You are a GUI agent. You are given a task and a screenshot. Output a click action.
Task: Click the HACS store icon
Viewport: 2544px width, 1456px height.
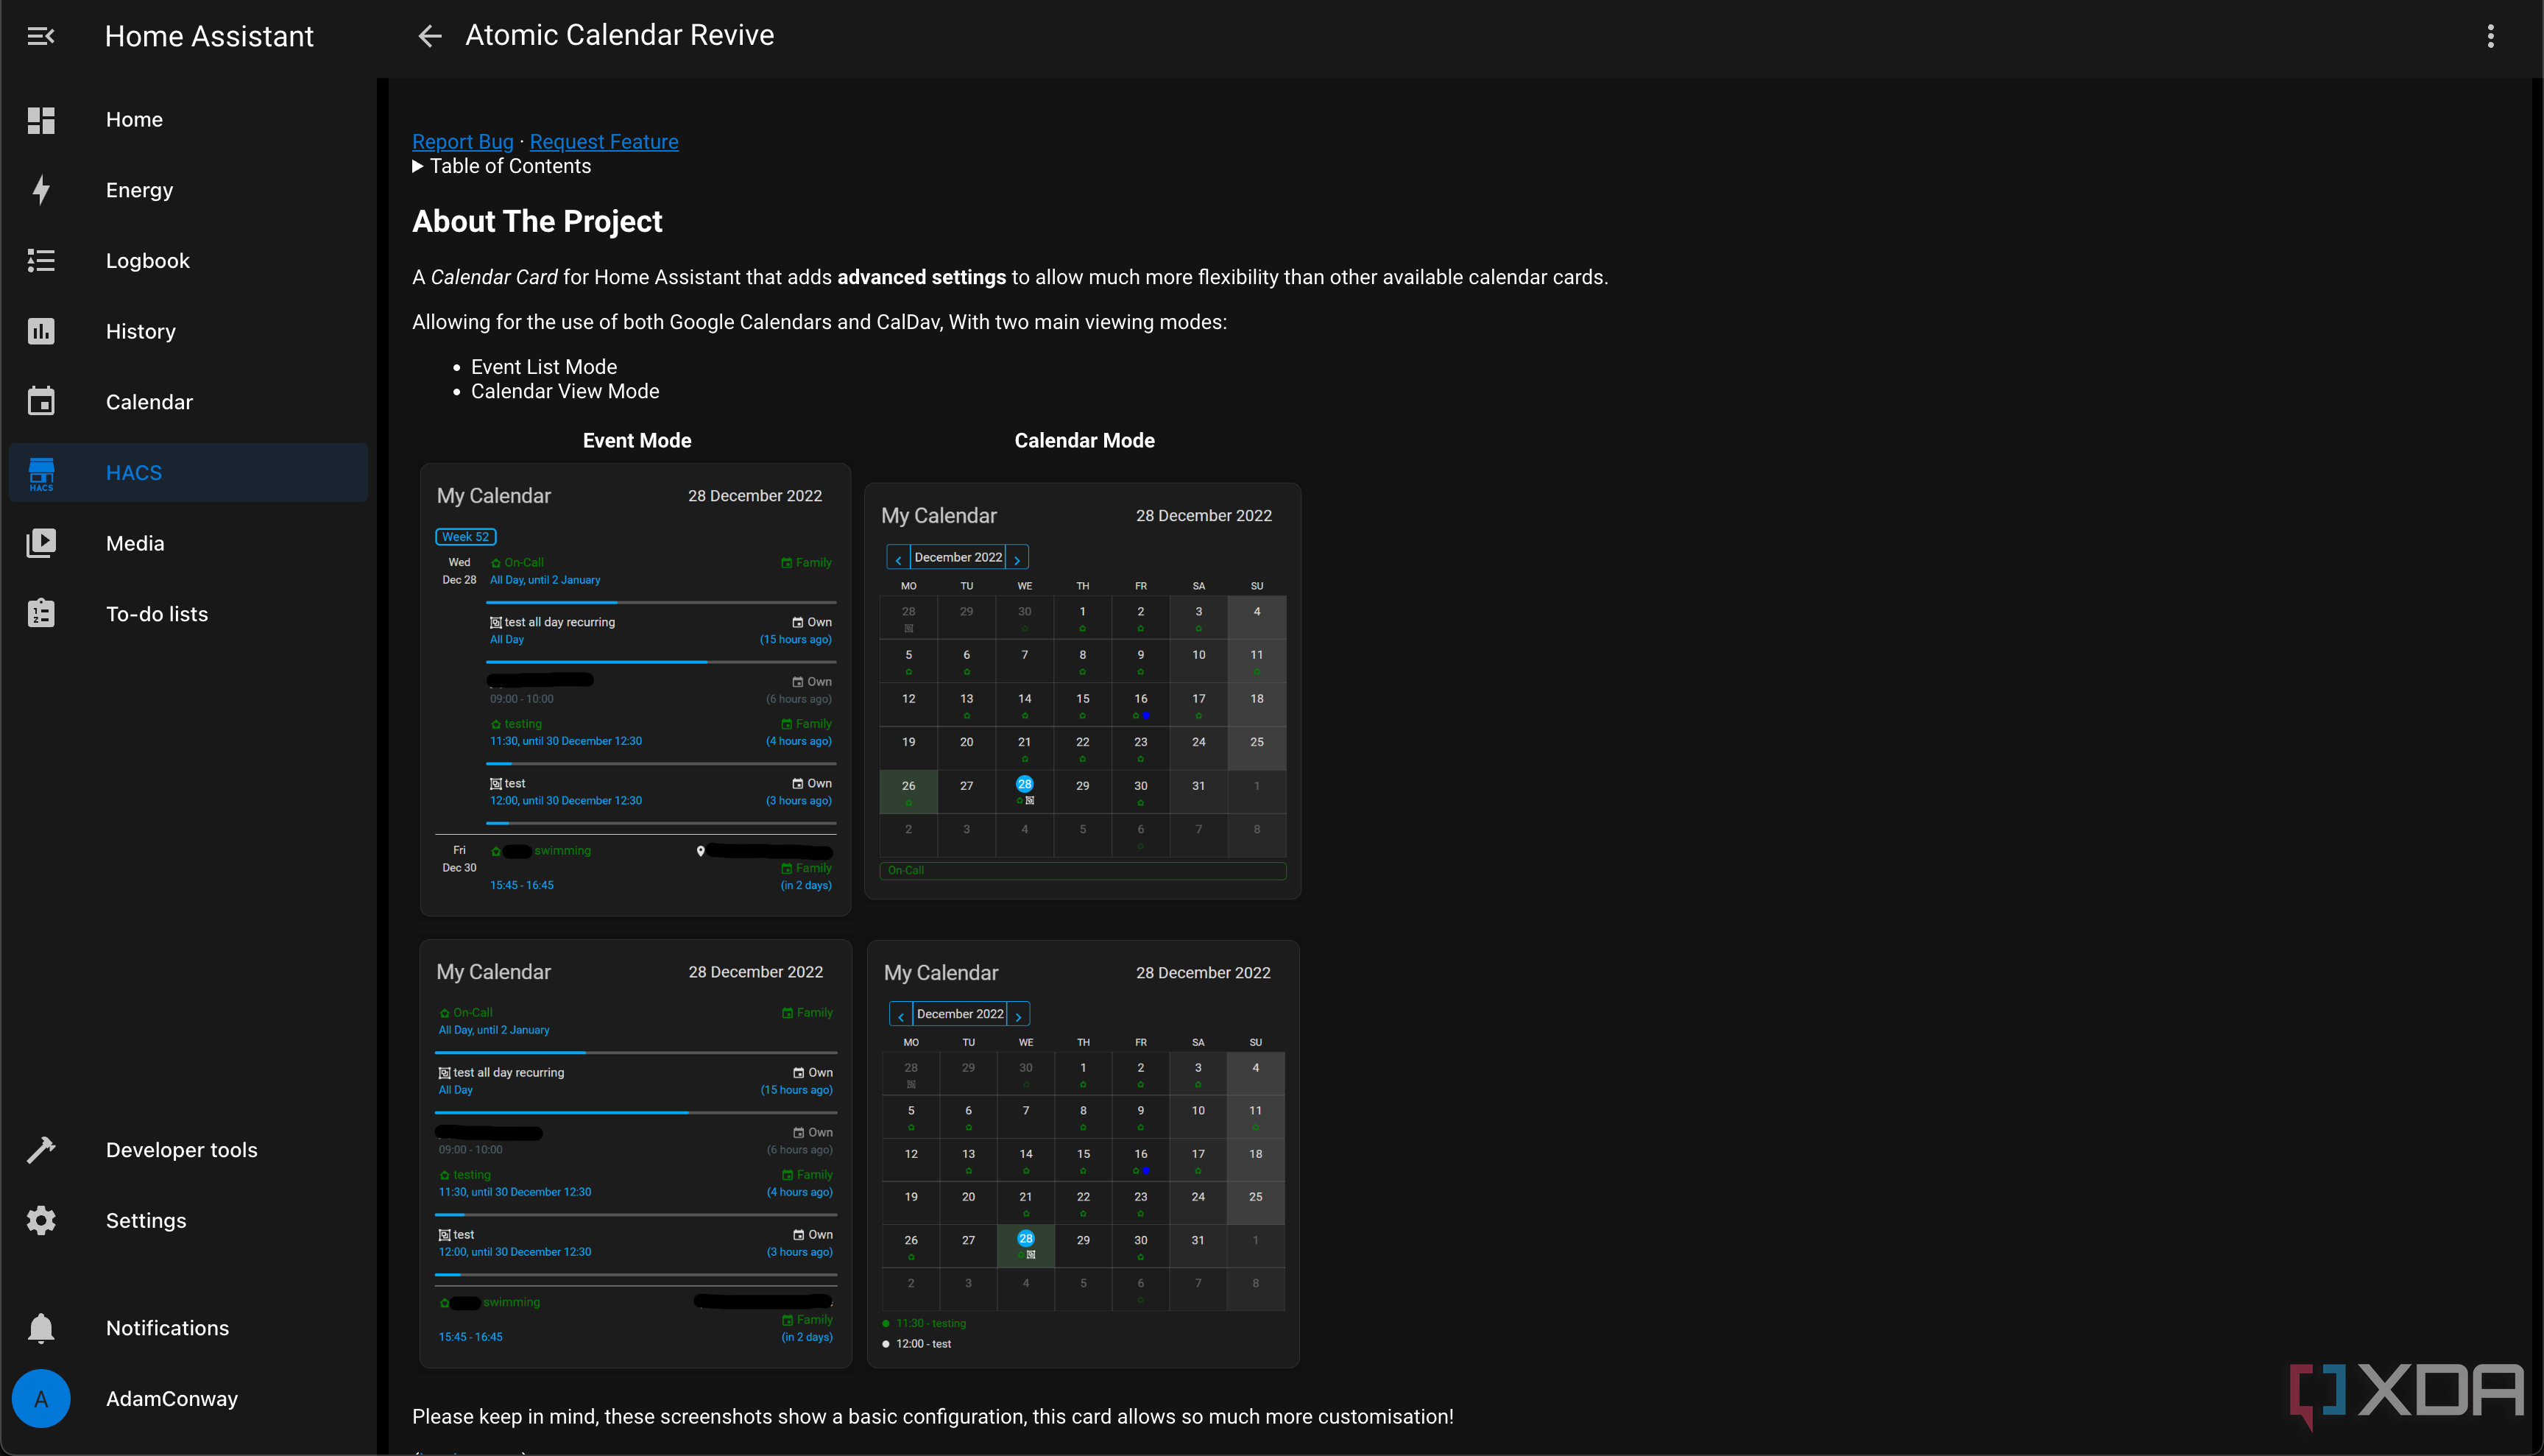[41, 473]
